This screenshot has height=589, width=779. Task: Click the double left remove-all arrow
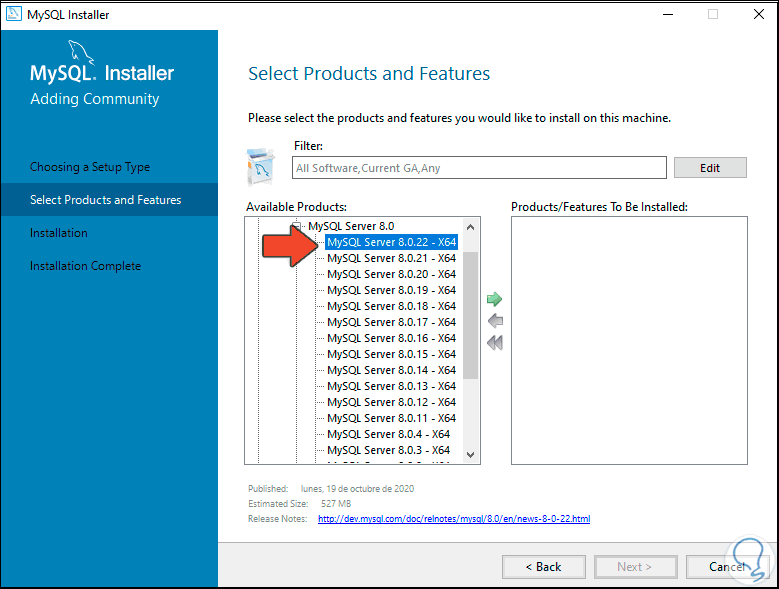495,343
